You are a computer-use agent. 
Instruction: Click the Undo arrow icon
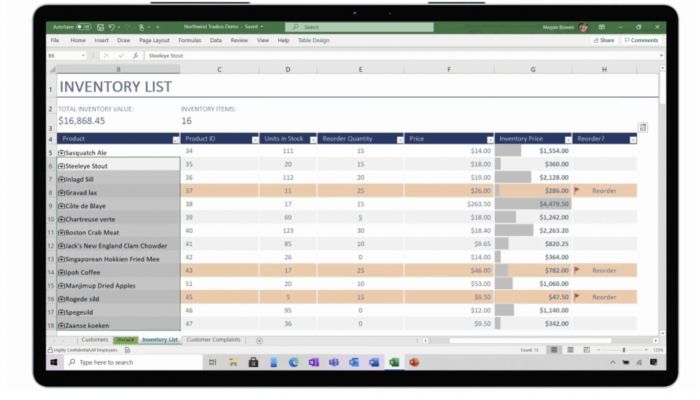[112, 27]
